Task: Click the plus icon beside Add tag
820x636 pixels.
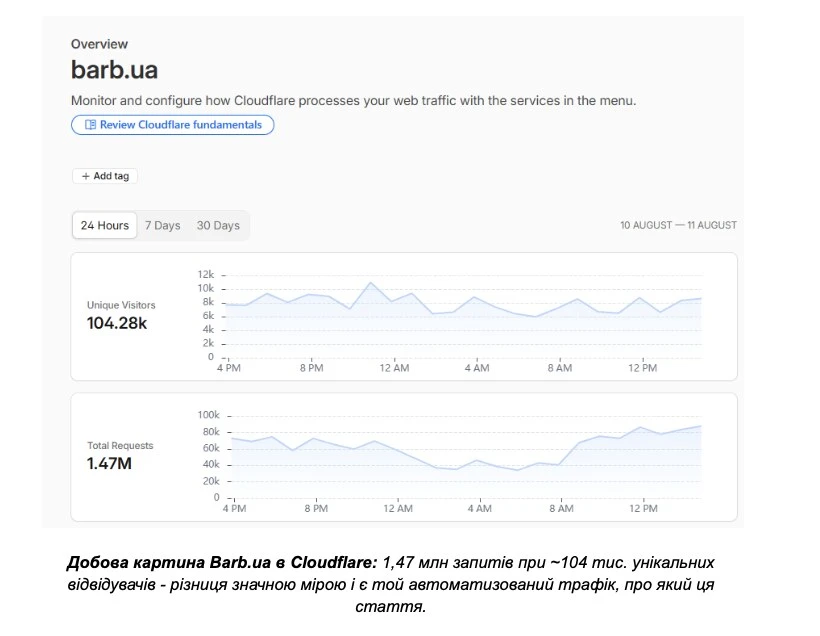Action: point(86,176)
